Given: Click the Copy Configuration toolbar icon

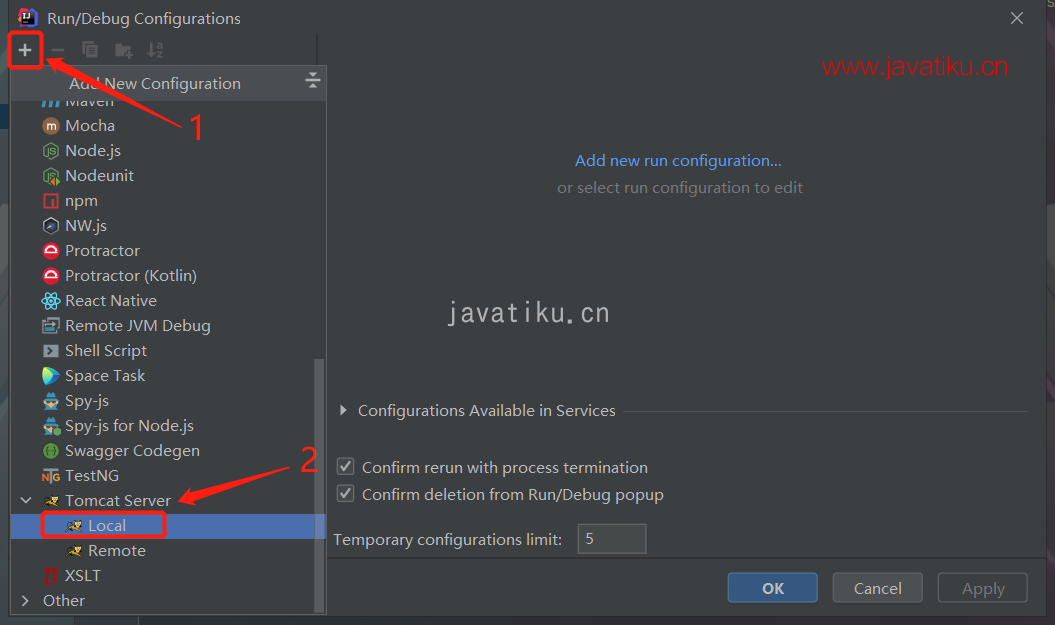Looking at the screenshot, I should (89, 50).
